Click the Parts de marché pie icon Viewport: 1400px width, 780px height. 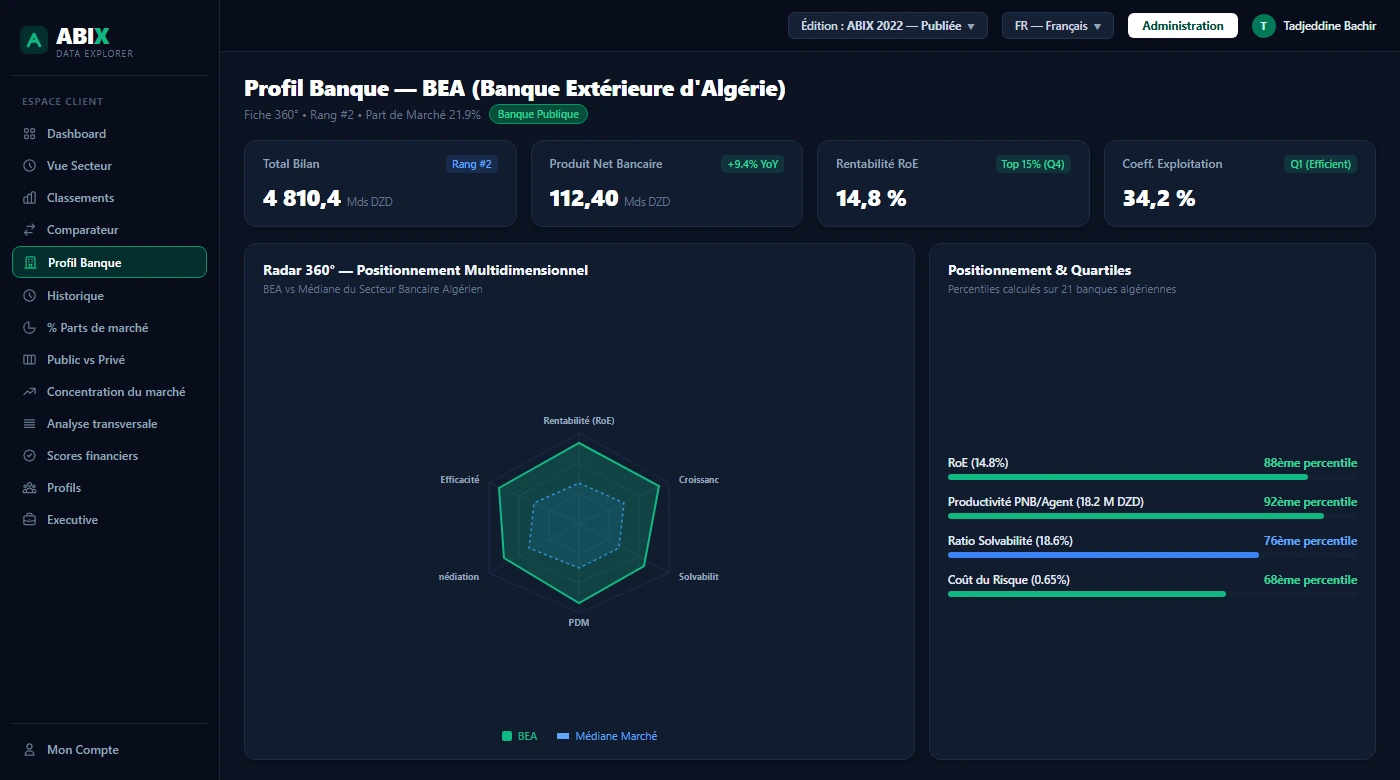(x=29, y=328)
